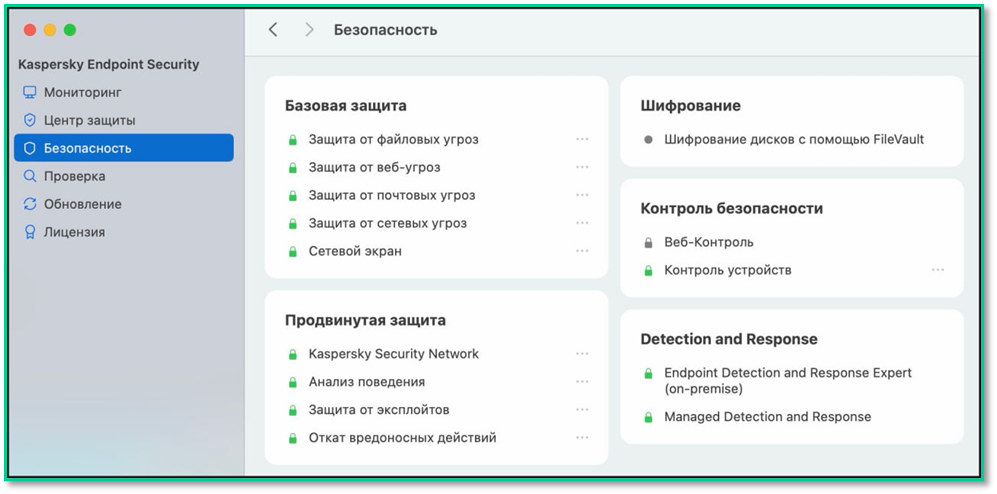The width and height of the screenshot is (997, 494).
Task: Click the back navigation arrow
Action: 273,29
